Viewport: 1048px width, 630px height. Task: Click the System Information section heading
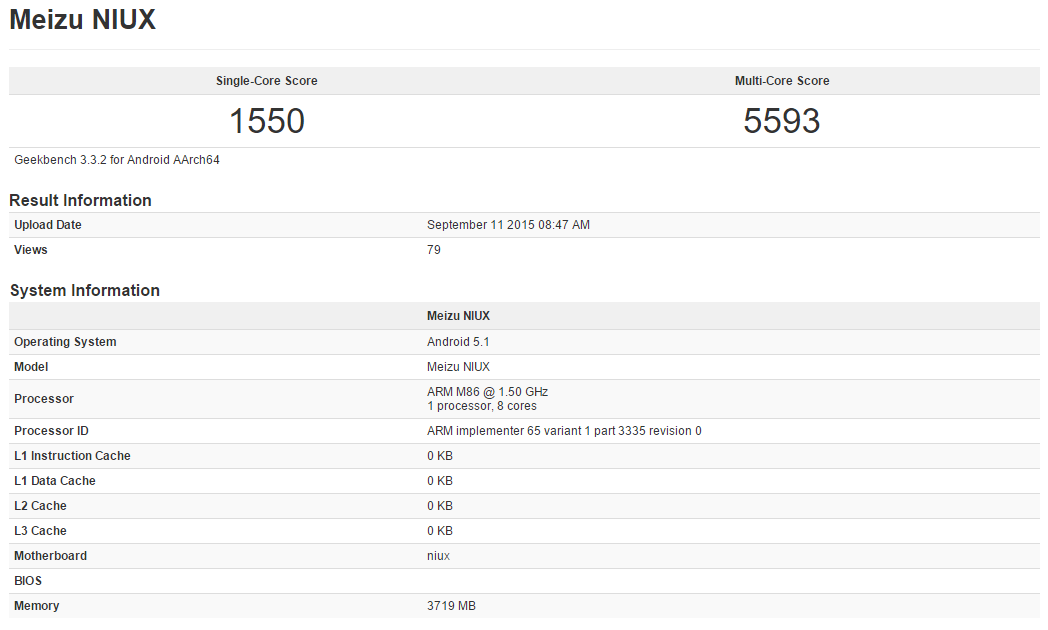(x=85, y=290)
